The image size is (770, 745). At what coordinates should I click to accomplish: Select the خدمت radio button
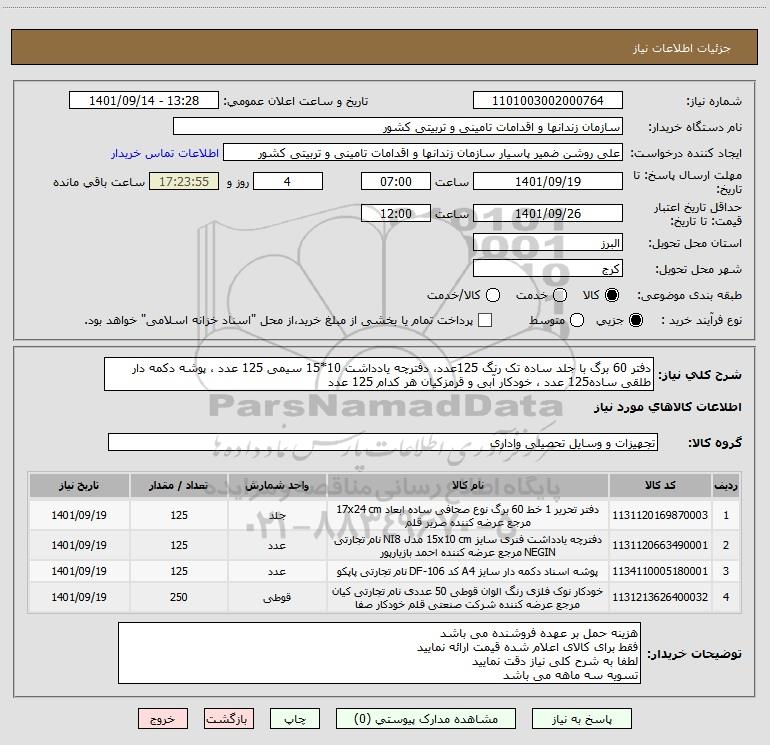click(x=560, y=295)
